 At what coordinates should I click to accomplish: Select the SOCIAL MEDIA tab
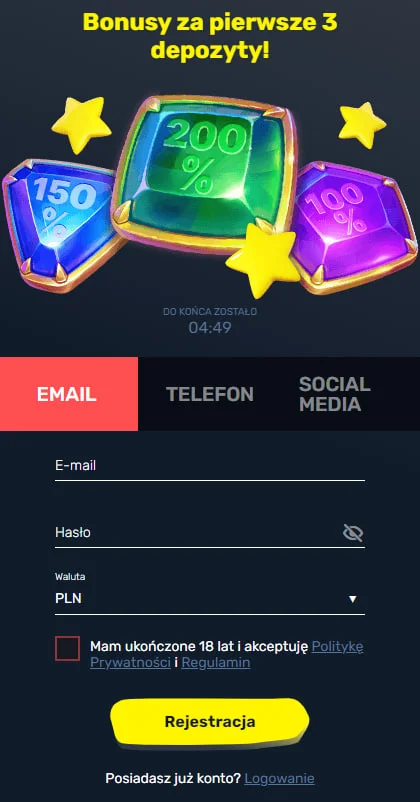pyautogui.click(x=335, y=394)
